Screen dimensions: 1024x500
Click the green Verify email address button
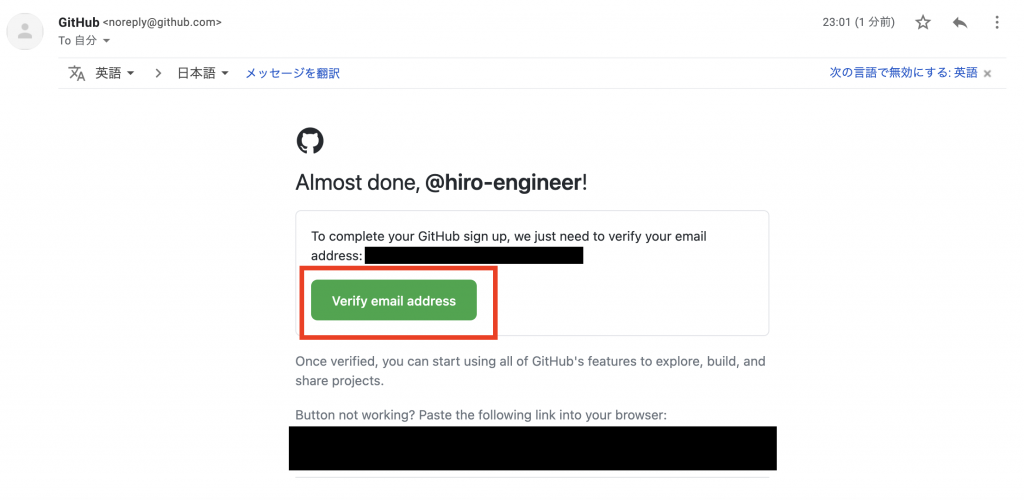pos(394,300)
